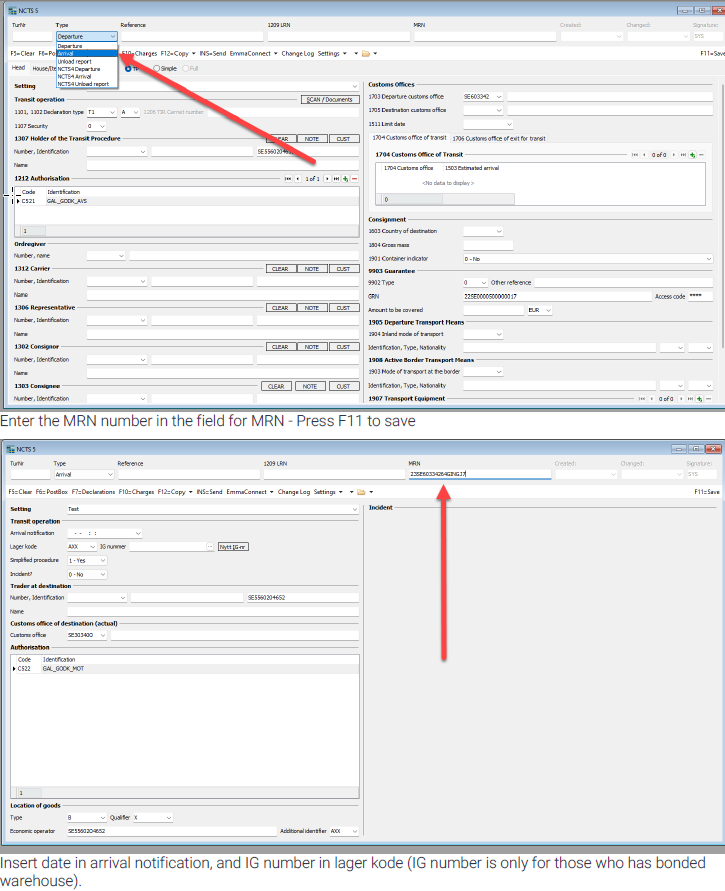Go to next record in 1704 Customs Office navigator
This screenshot has width=725, height=891.
click(672, 155)
